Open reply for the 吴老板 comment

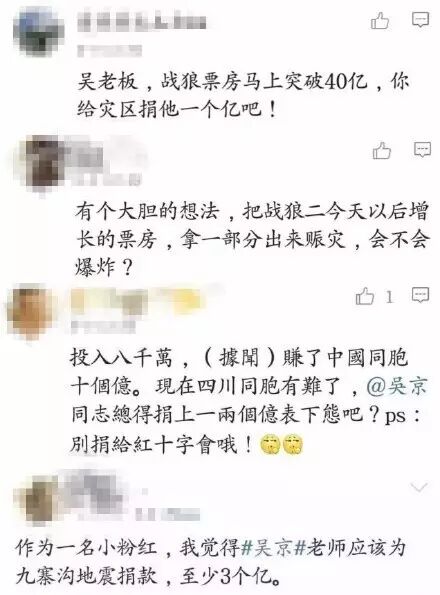pyautogui.click(x=421, y=19)
